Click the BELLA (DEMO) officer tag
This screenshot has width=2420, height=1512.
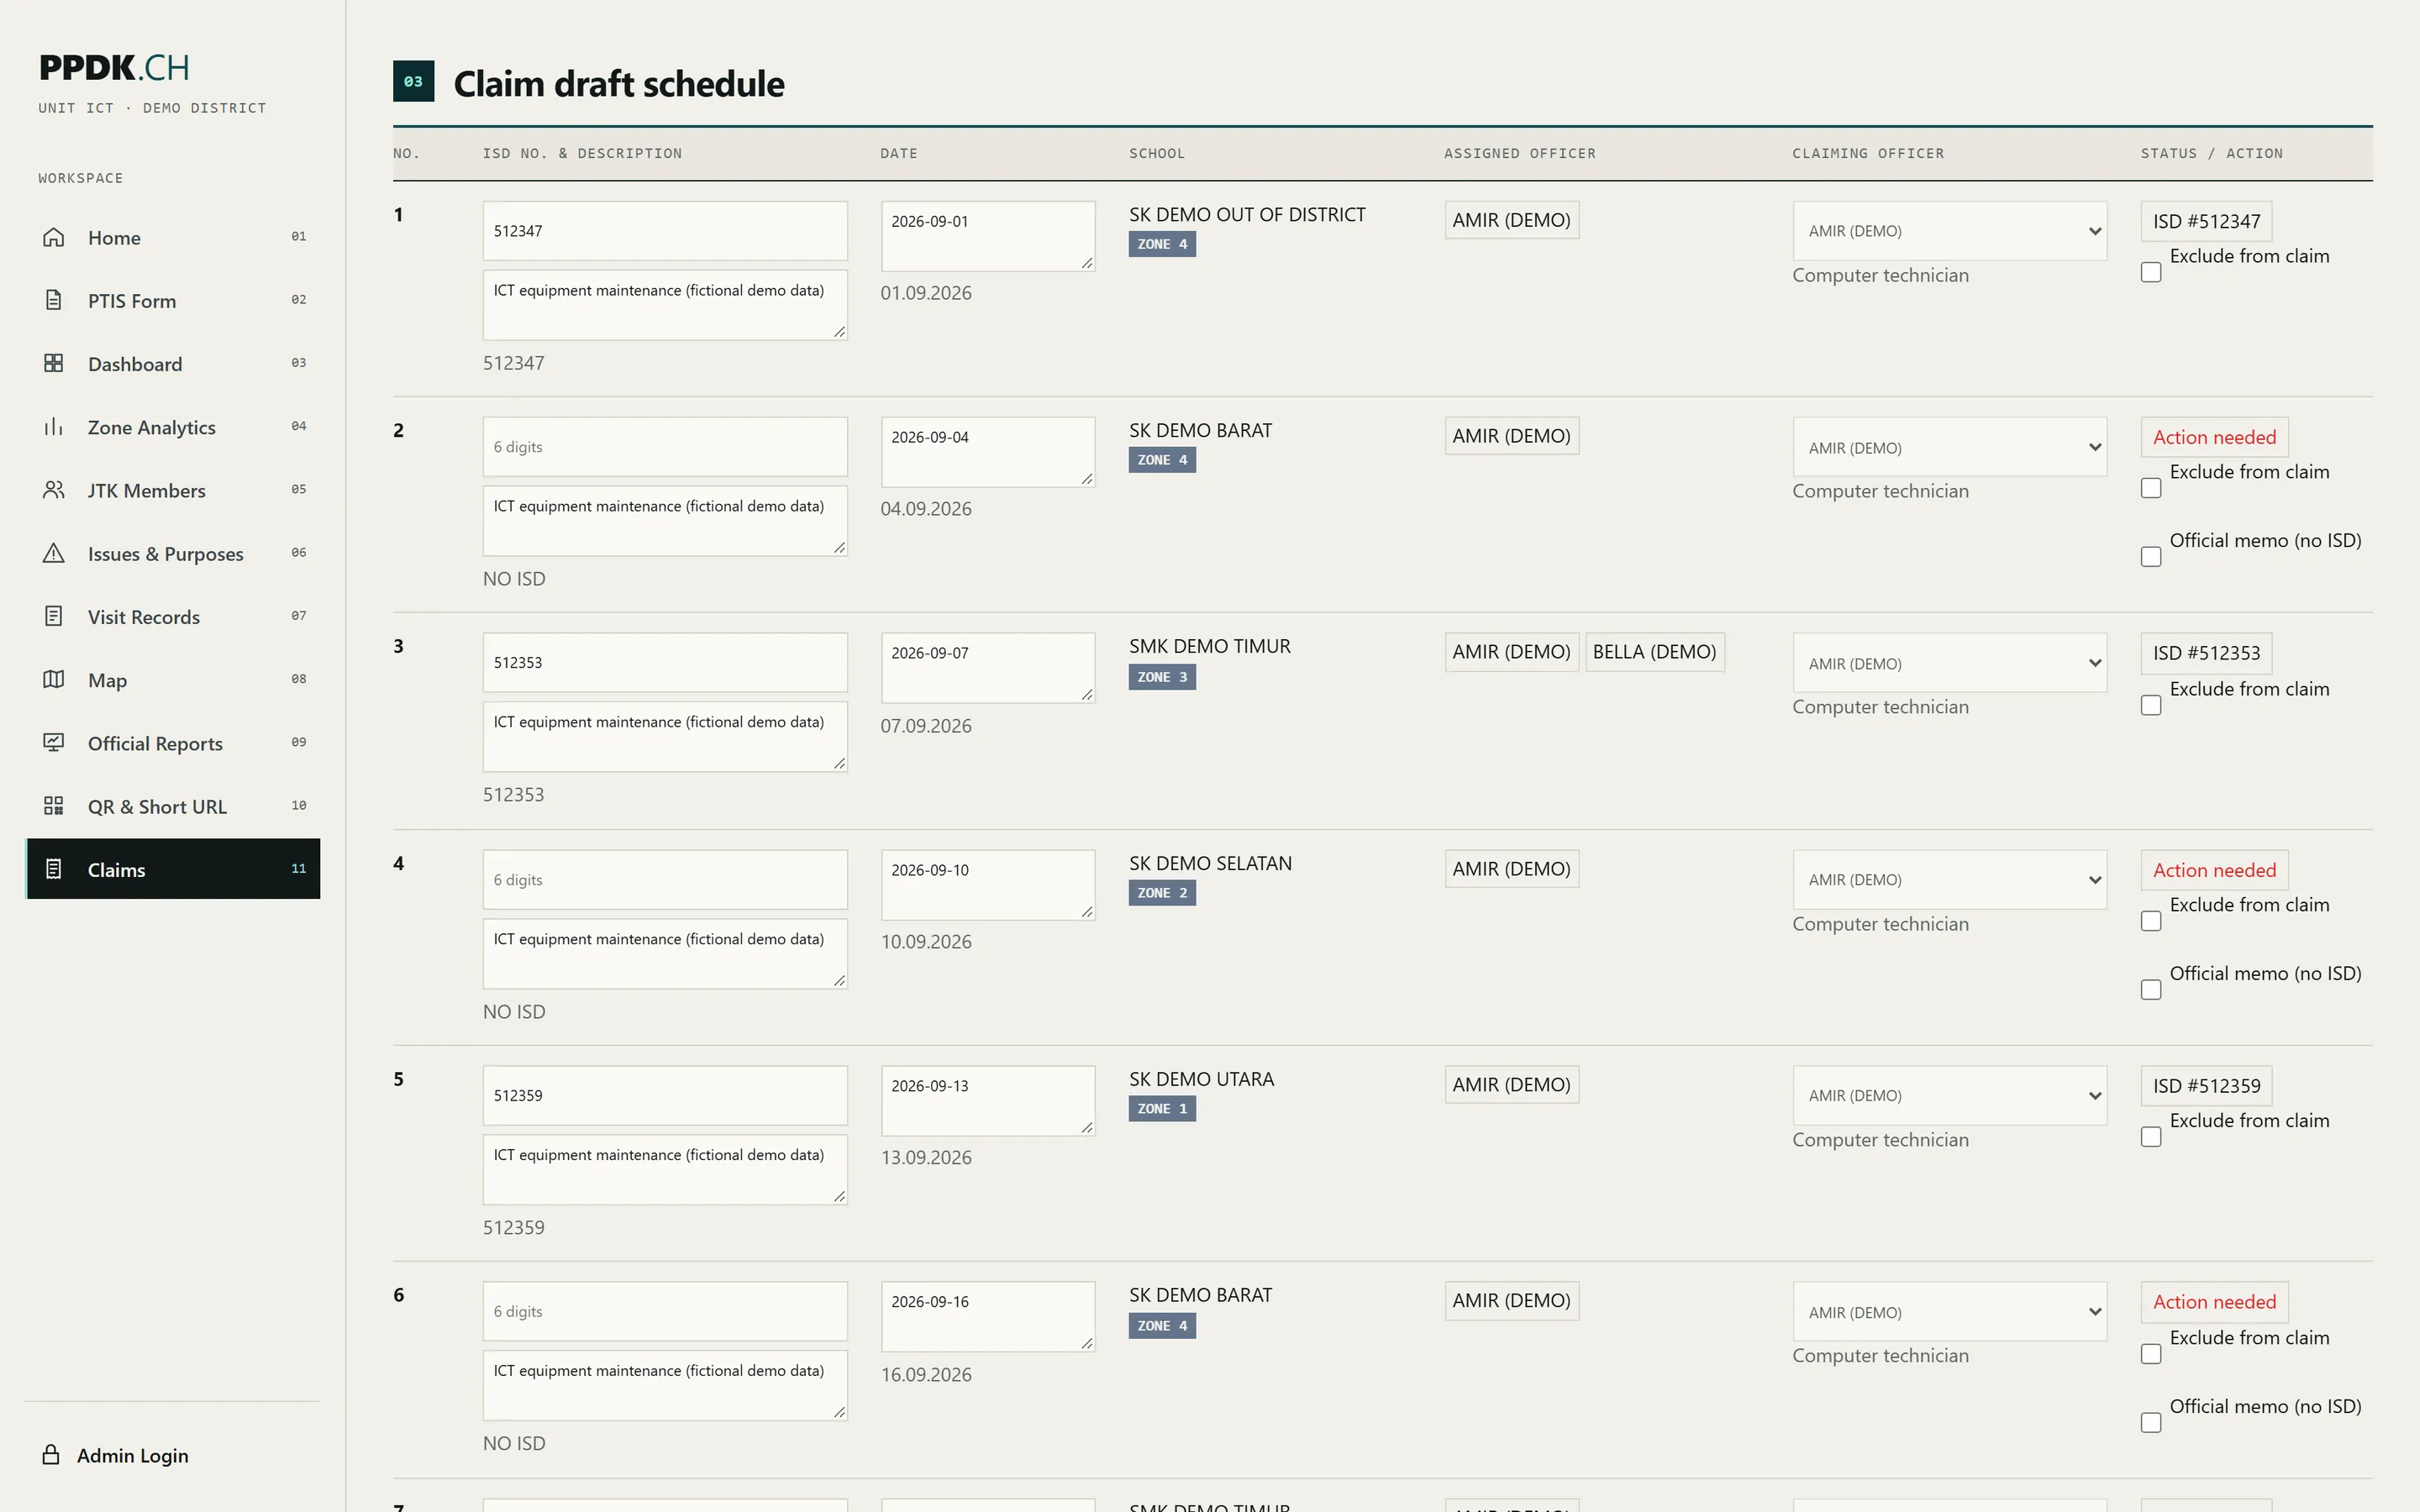pyautogui.click(x=1654, y=652)
